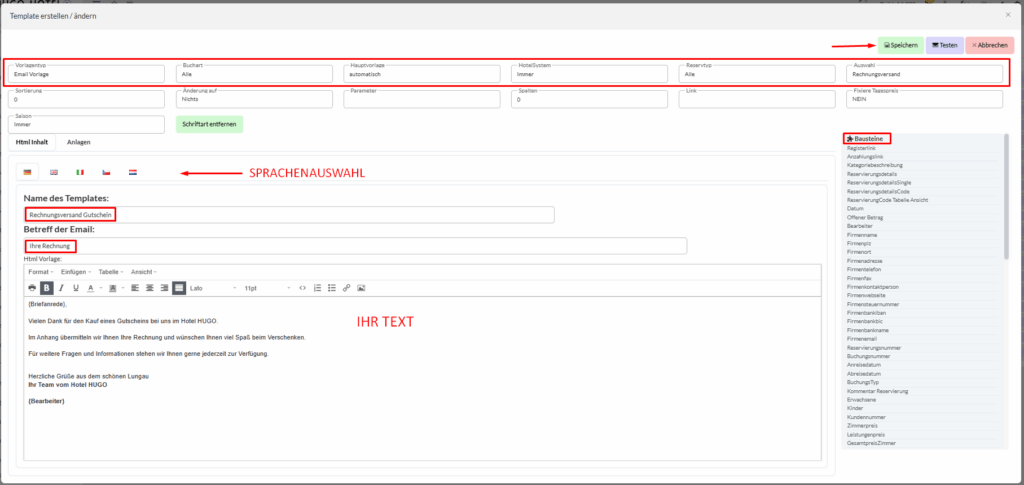The height and width of the screenshot is (485, 1024).
Task: Open the Vorlagentyp Email Vorlage dropdown
Action: (x=87, y=74)
